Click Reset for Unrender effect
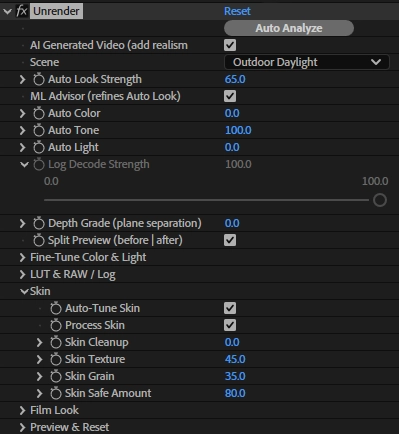This screenshot has width=399, height=434. click(237, 11)
